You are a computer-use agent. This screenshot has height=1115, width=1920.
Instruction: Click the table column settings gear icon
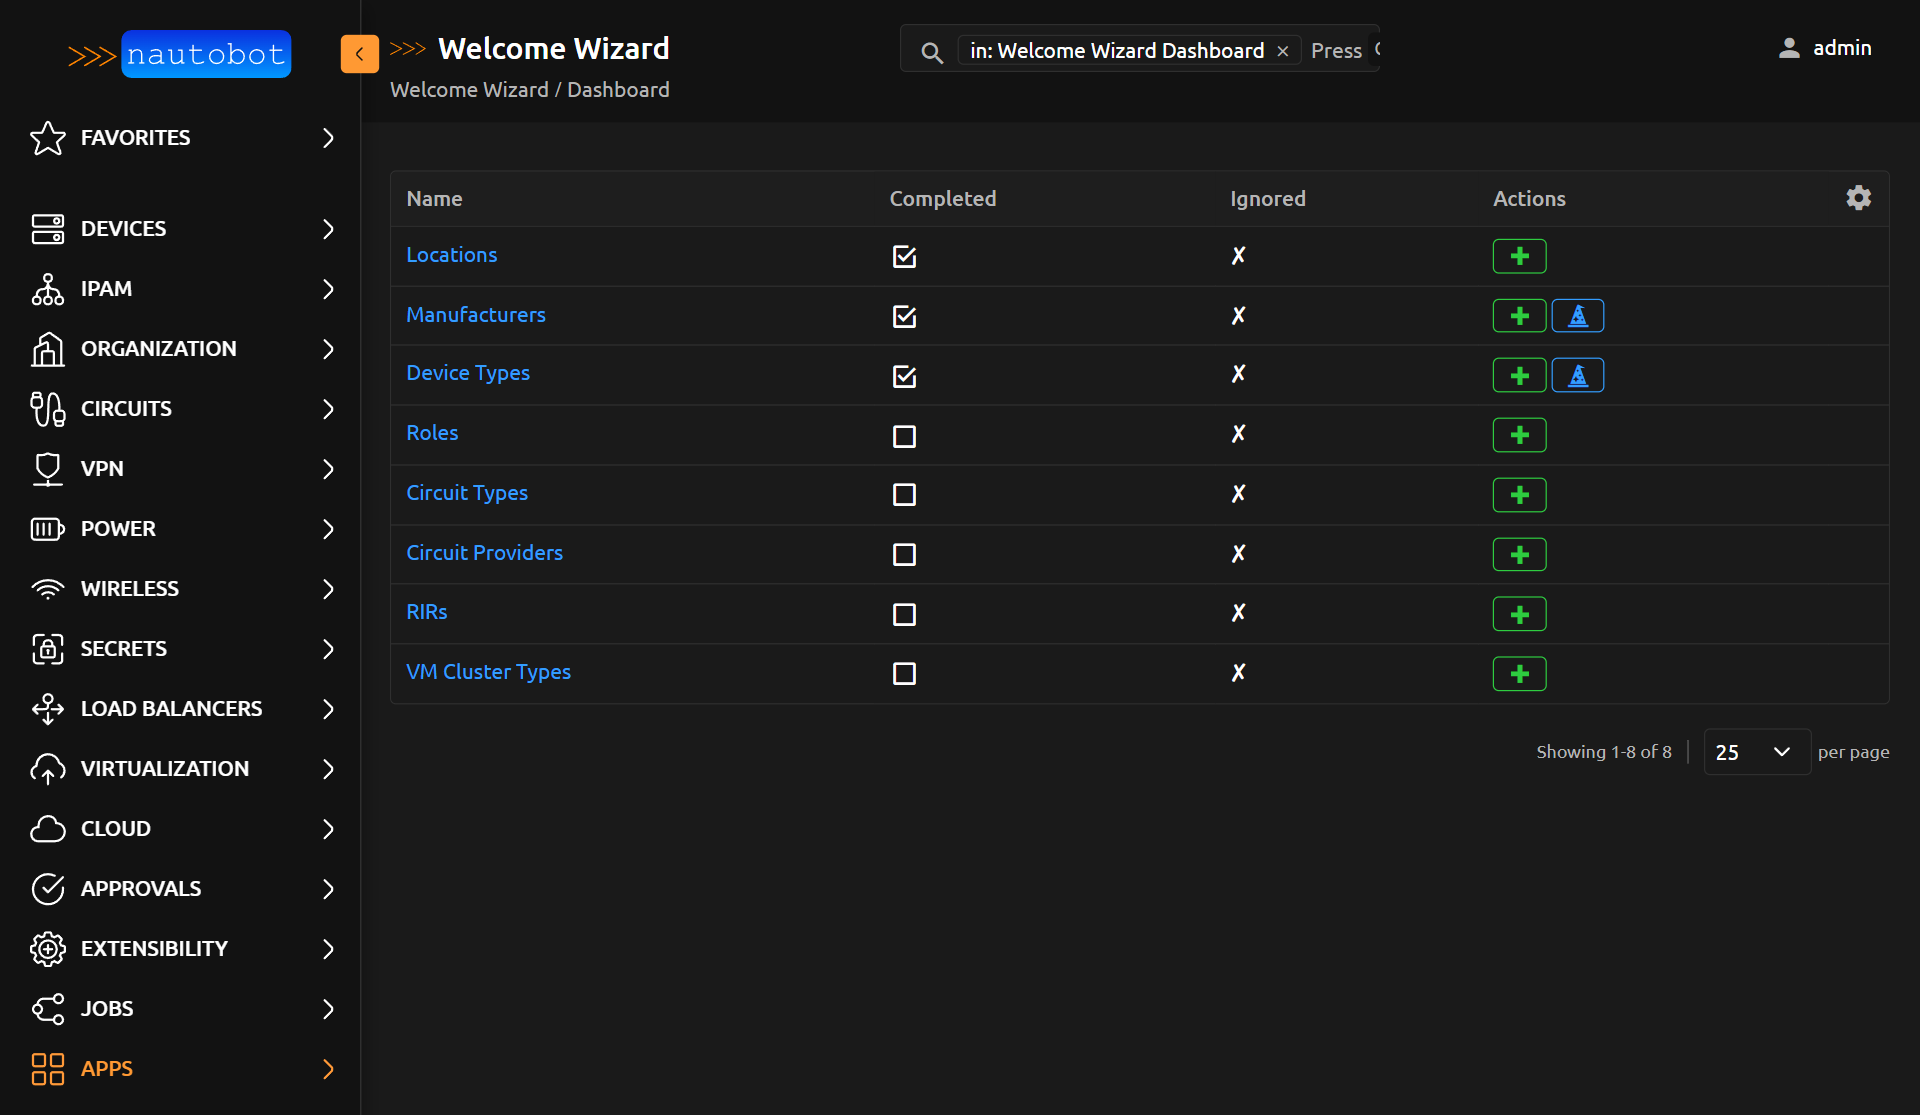coord(1858,198)
